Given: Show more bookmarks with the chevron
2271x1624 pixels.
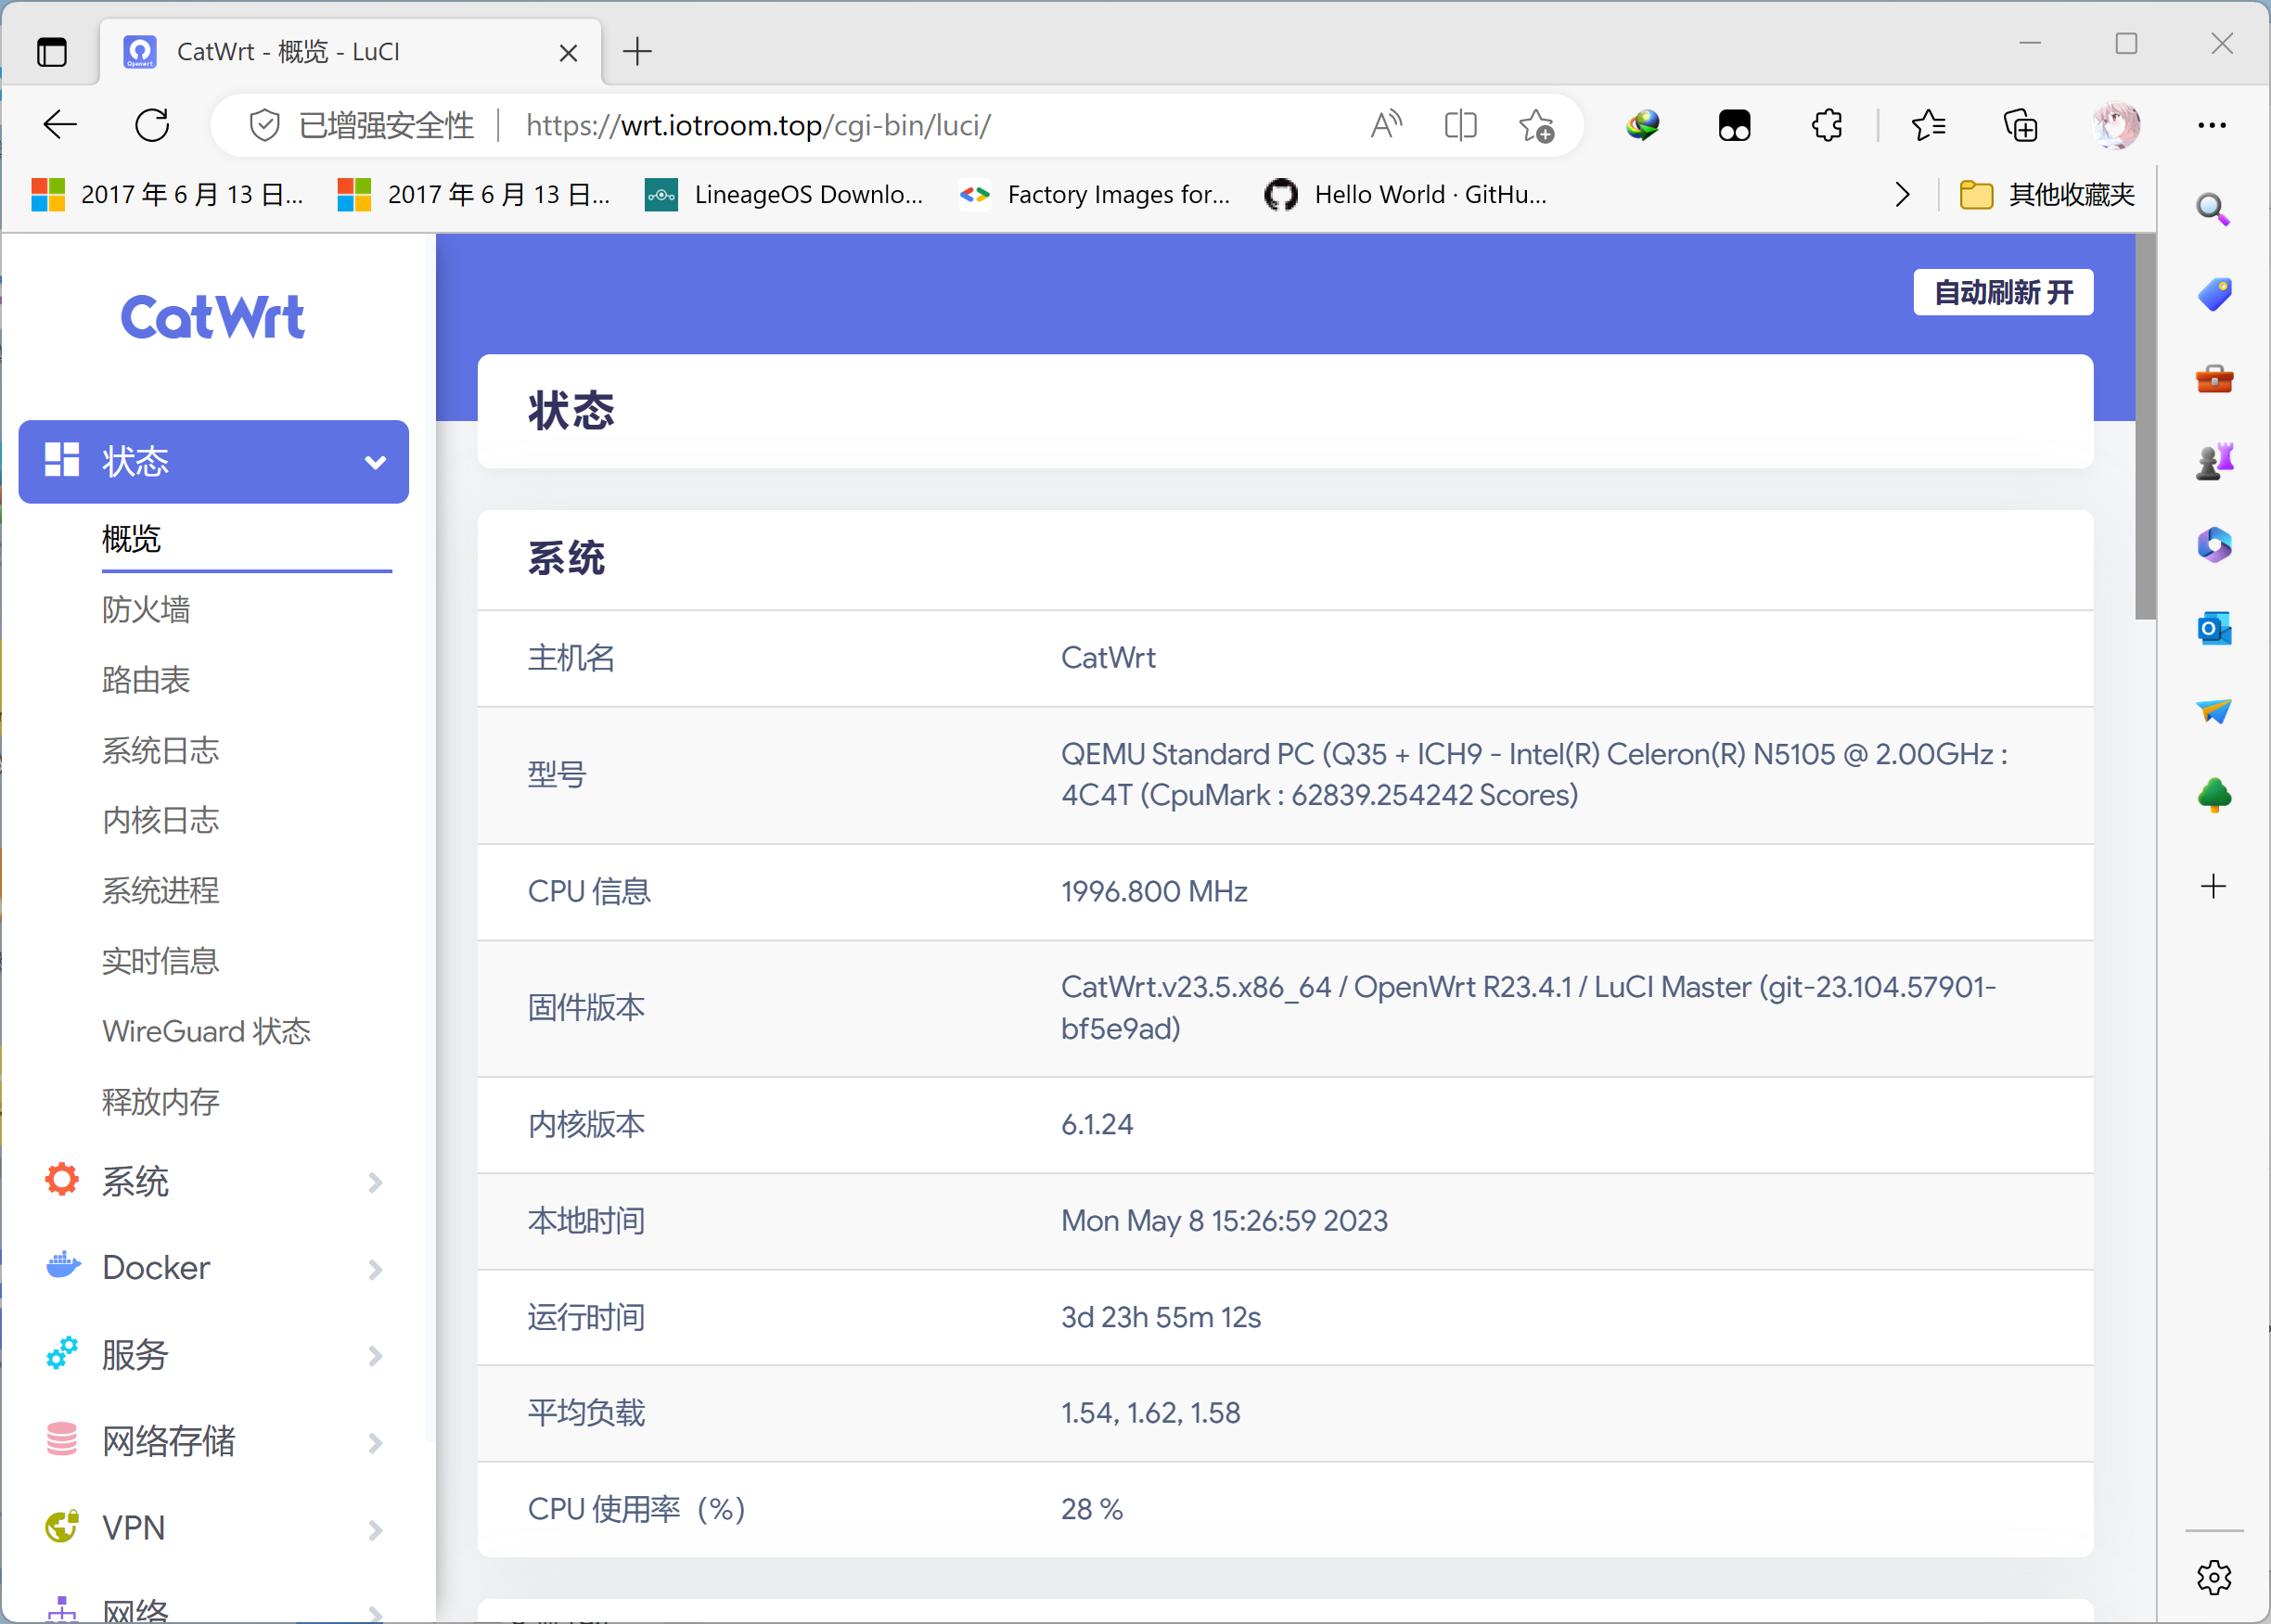Looking at the screenshot, I should point(1901,194).
